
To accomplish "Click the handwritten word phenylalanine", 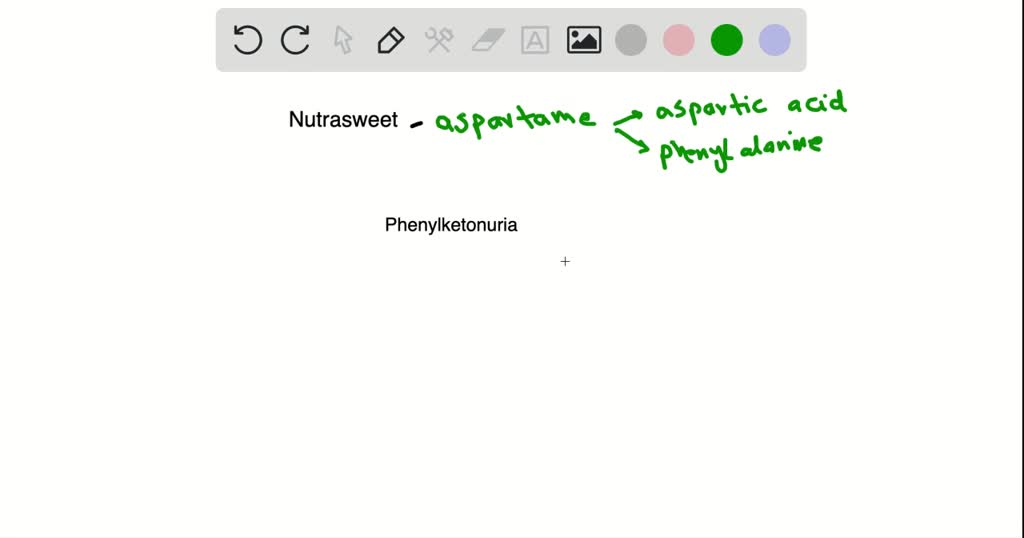I will [x=741, y=150].
